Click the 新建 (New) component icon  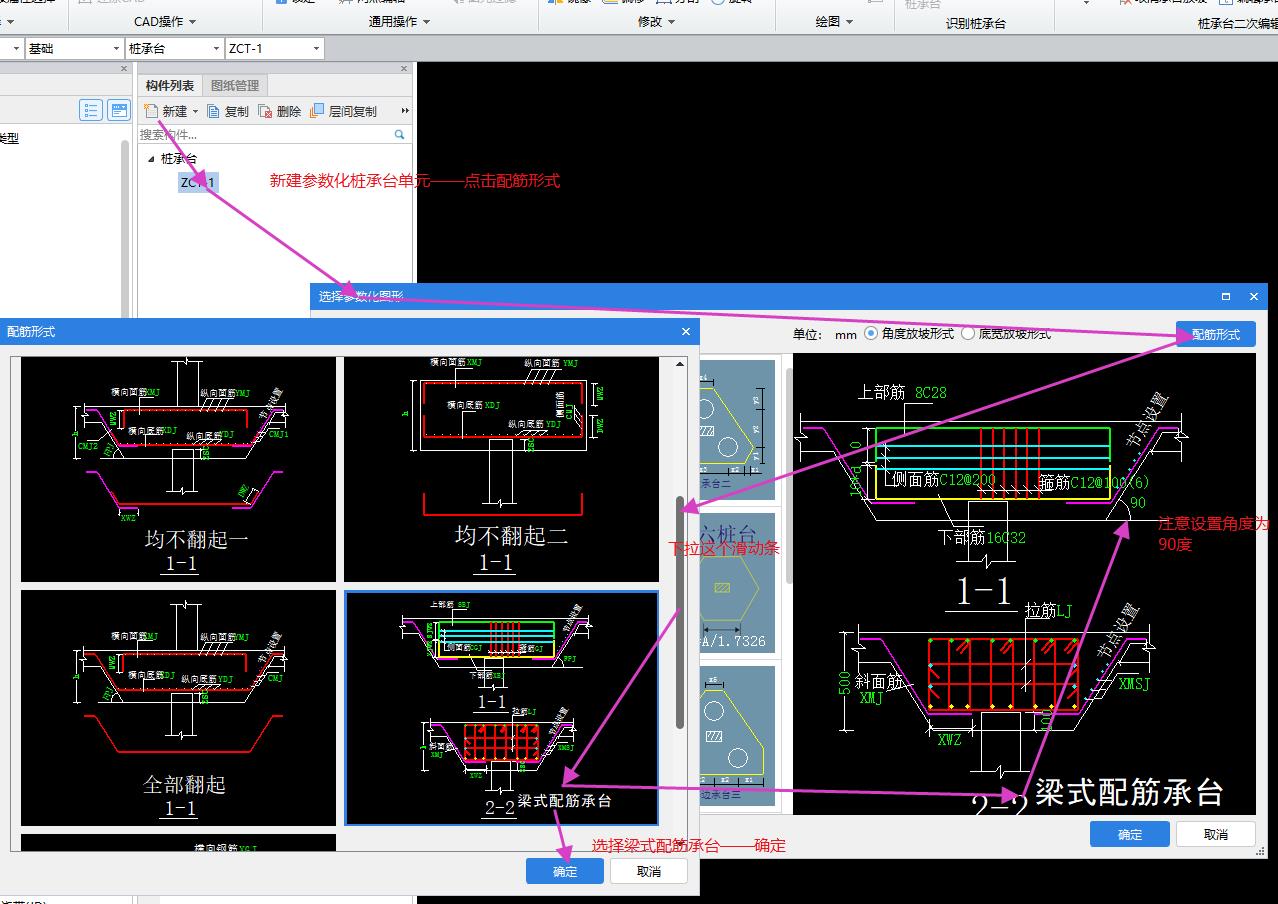click(152, 111)
